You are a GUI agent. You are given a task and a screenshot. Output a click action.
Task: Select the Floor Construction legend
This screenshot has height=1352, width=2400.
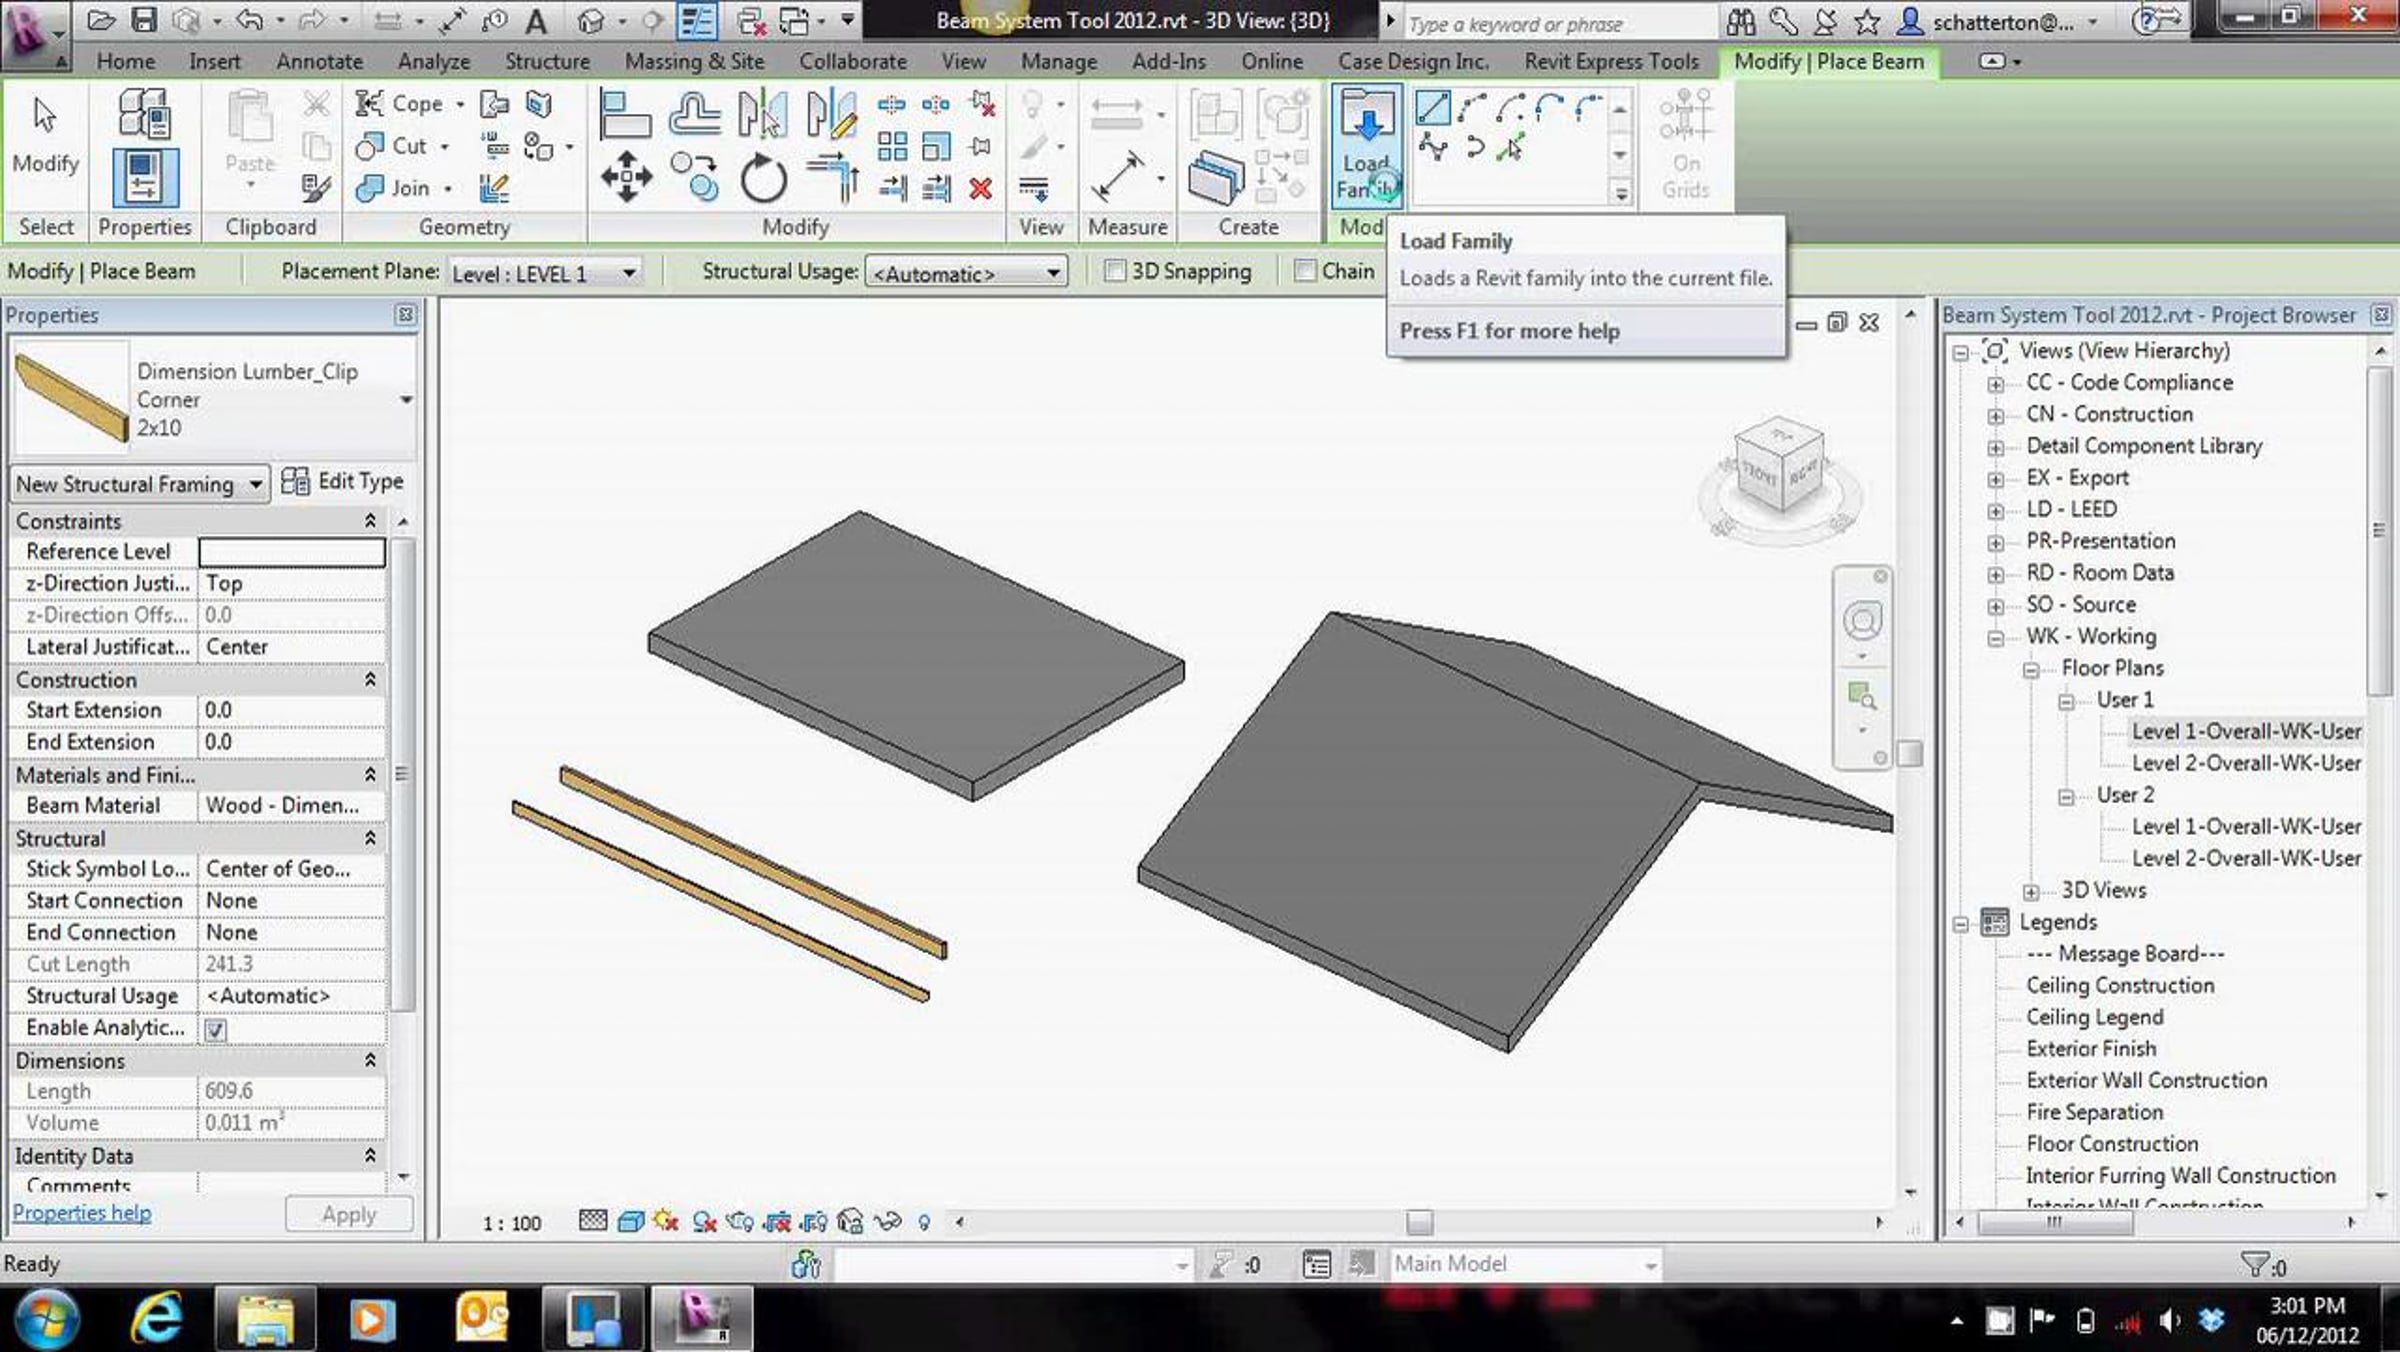point(2112,1144)
